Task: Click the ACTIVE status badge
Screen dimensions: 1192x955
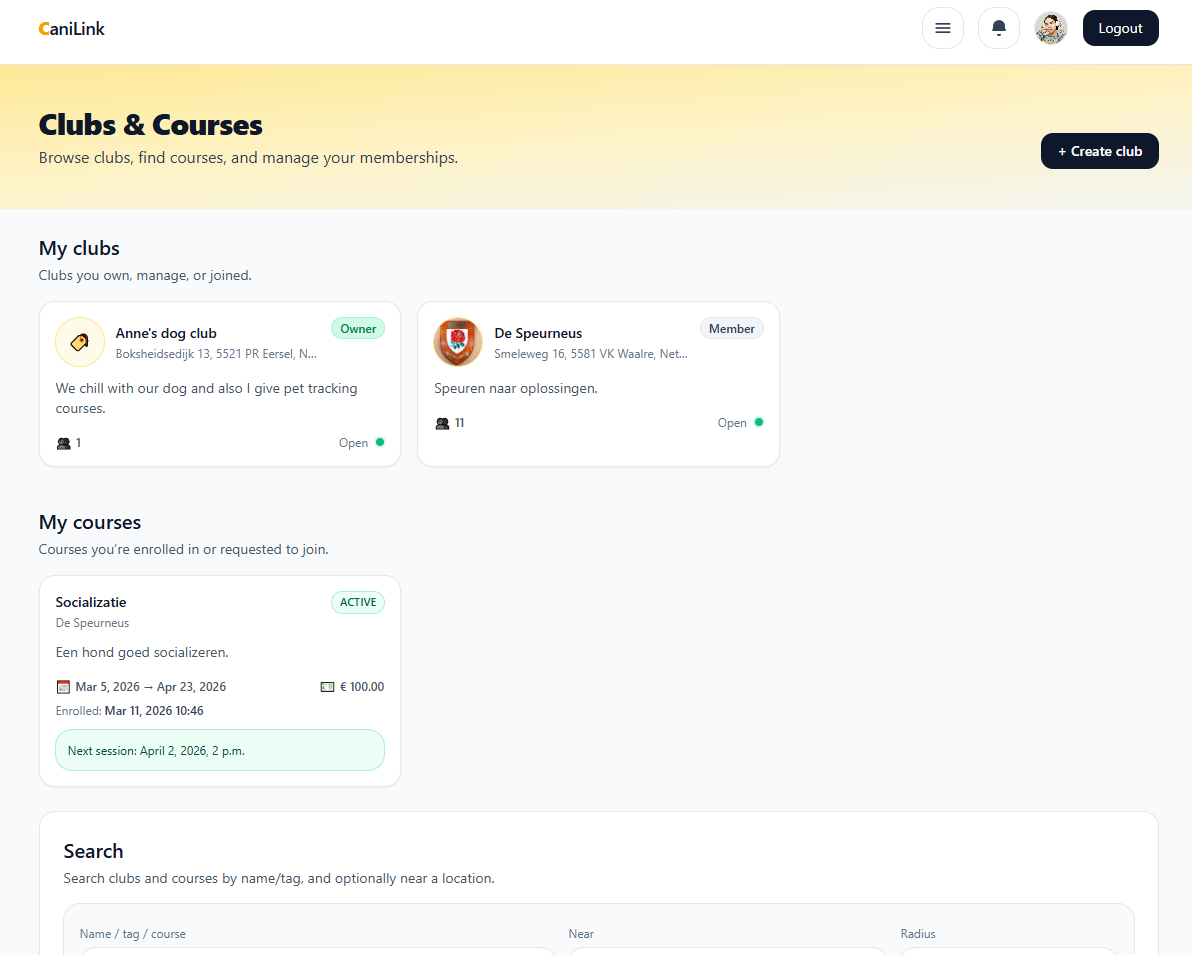Action: pos(358,602)
